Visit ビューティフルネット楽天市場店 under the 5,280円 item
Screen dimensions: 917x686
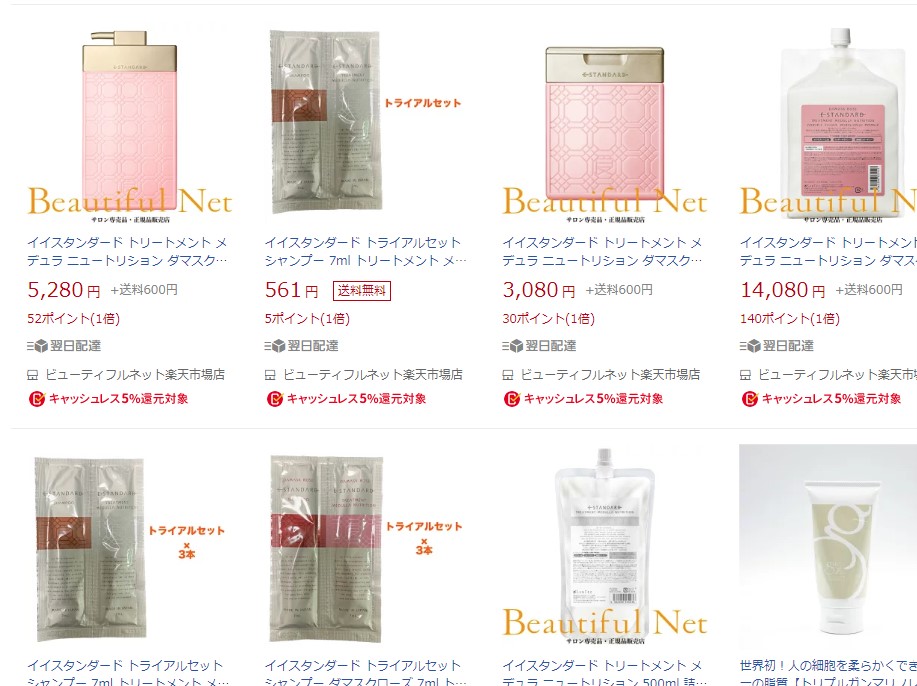tap(135, 375)
